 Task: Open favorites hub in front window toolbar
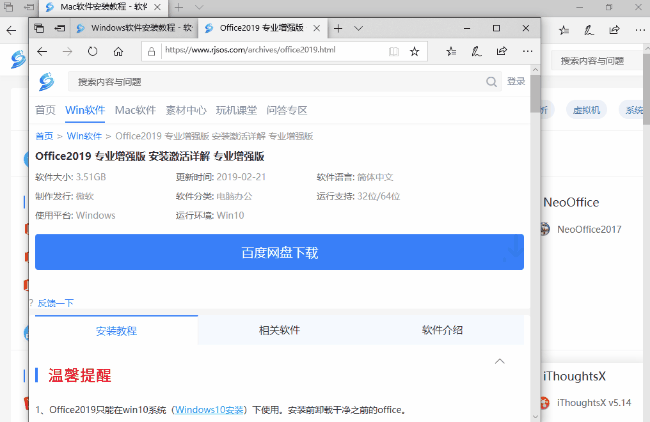451,51
